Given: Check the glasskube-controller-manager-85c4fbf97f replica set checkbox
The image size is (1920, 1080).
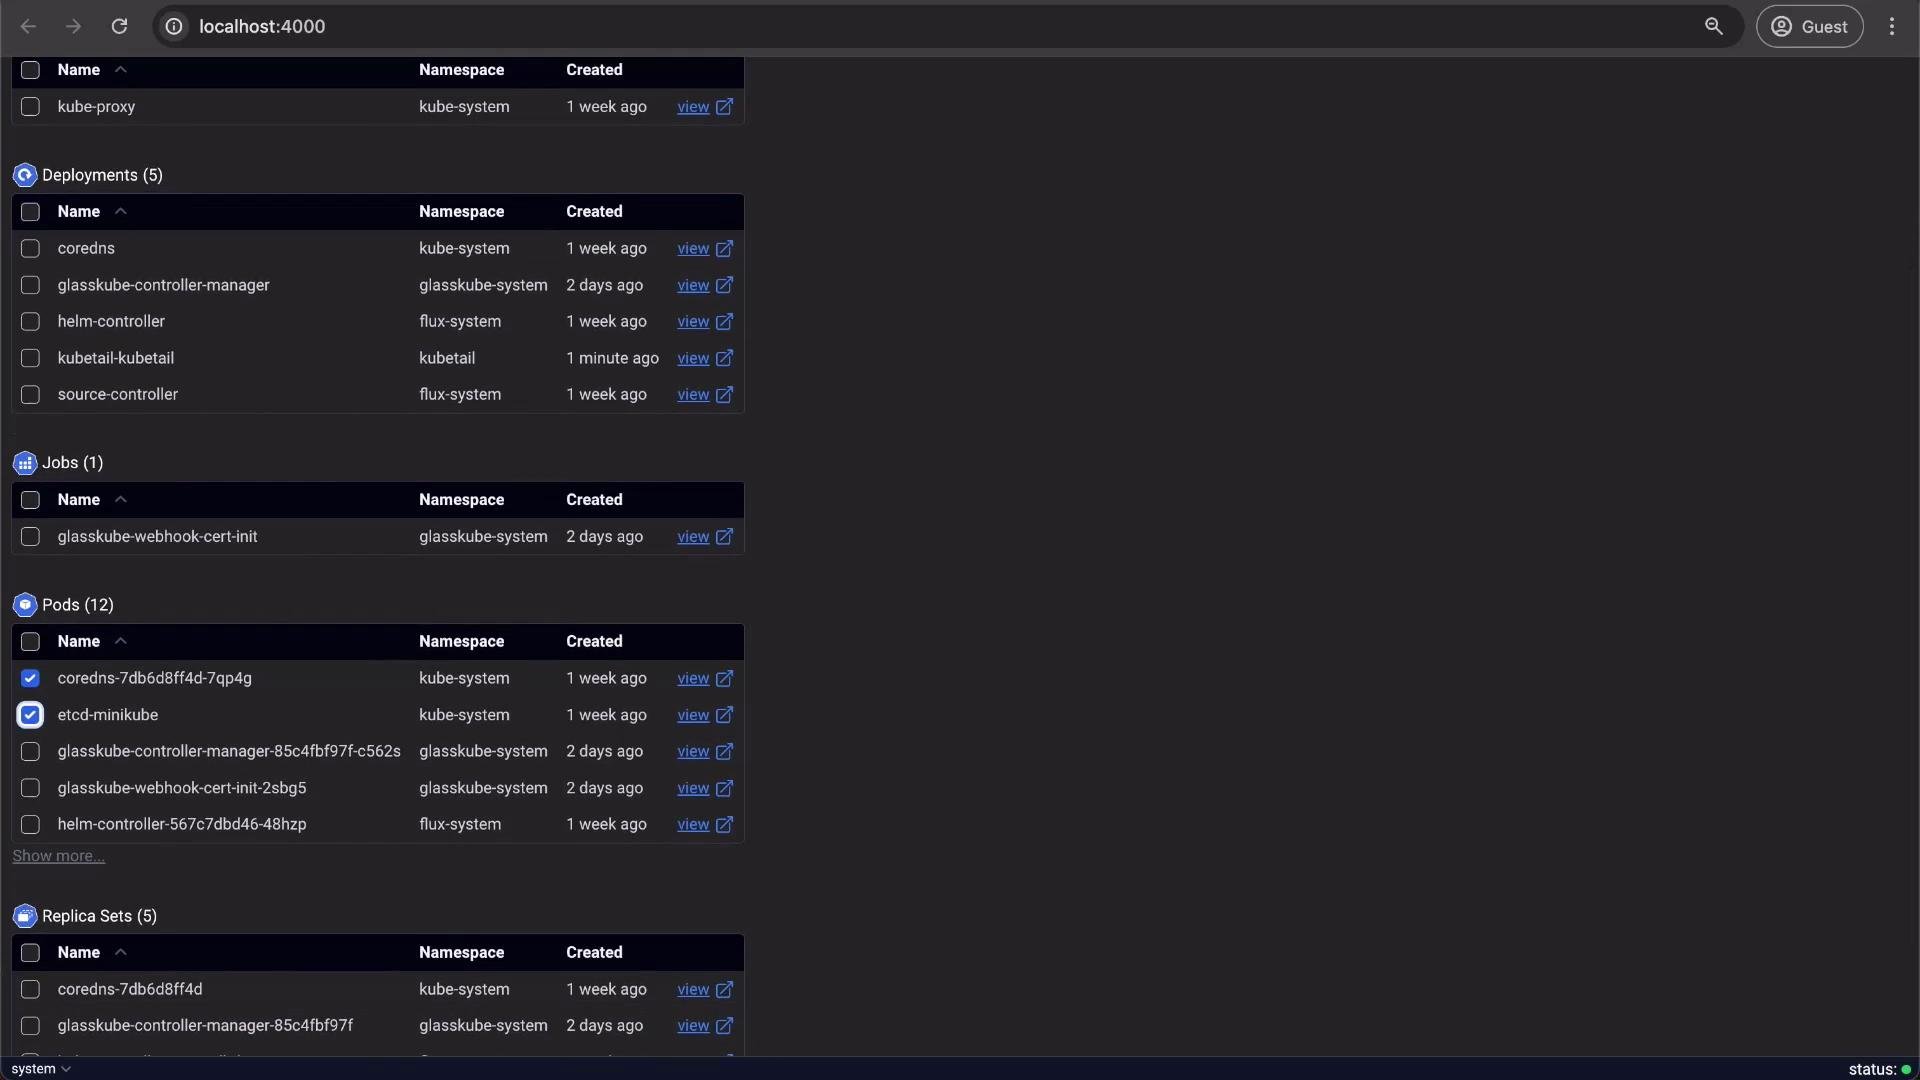Looking at the screenshot, I should (30, 1026).
